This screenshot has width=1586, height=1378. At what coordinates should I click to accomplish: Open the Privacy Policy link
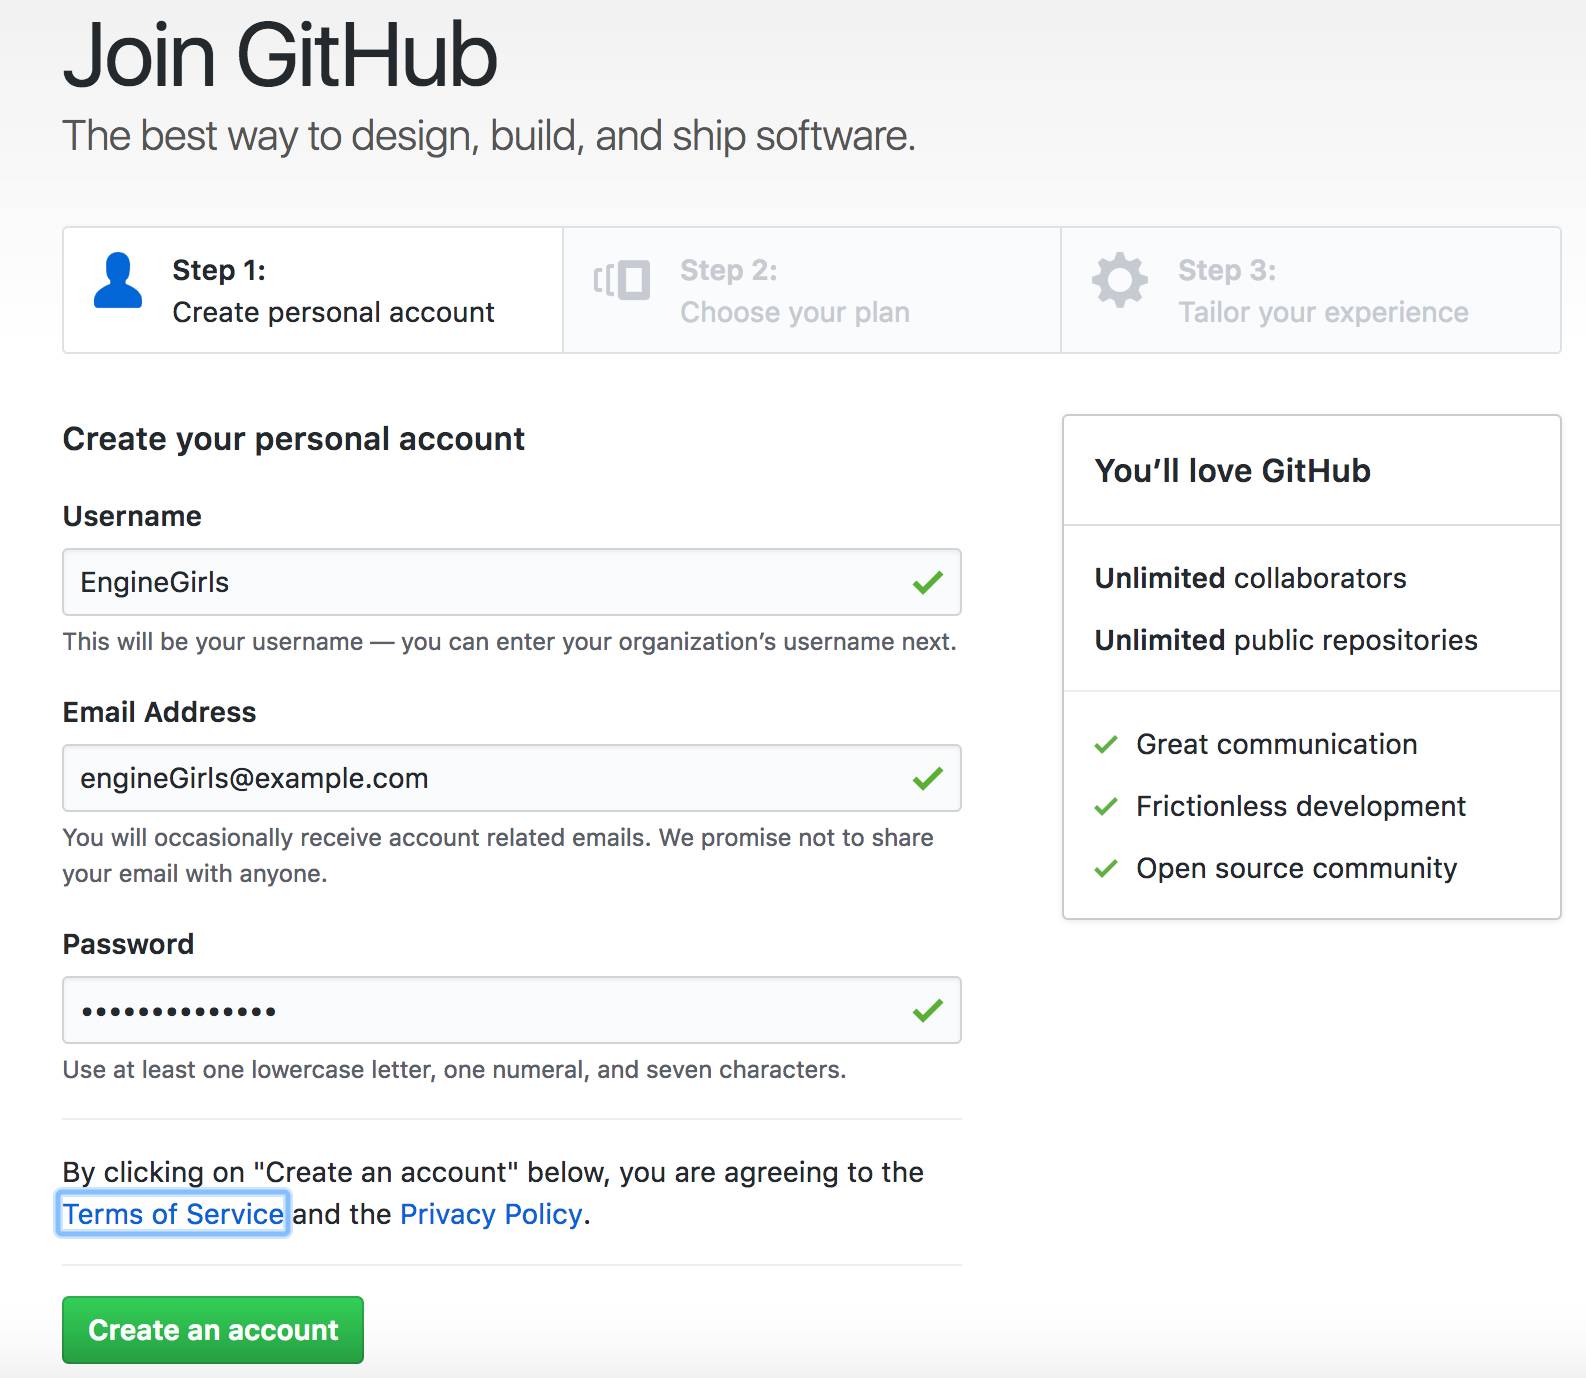[x=491, y=1214]
